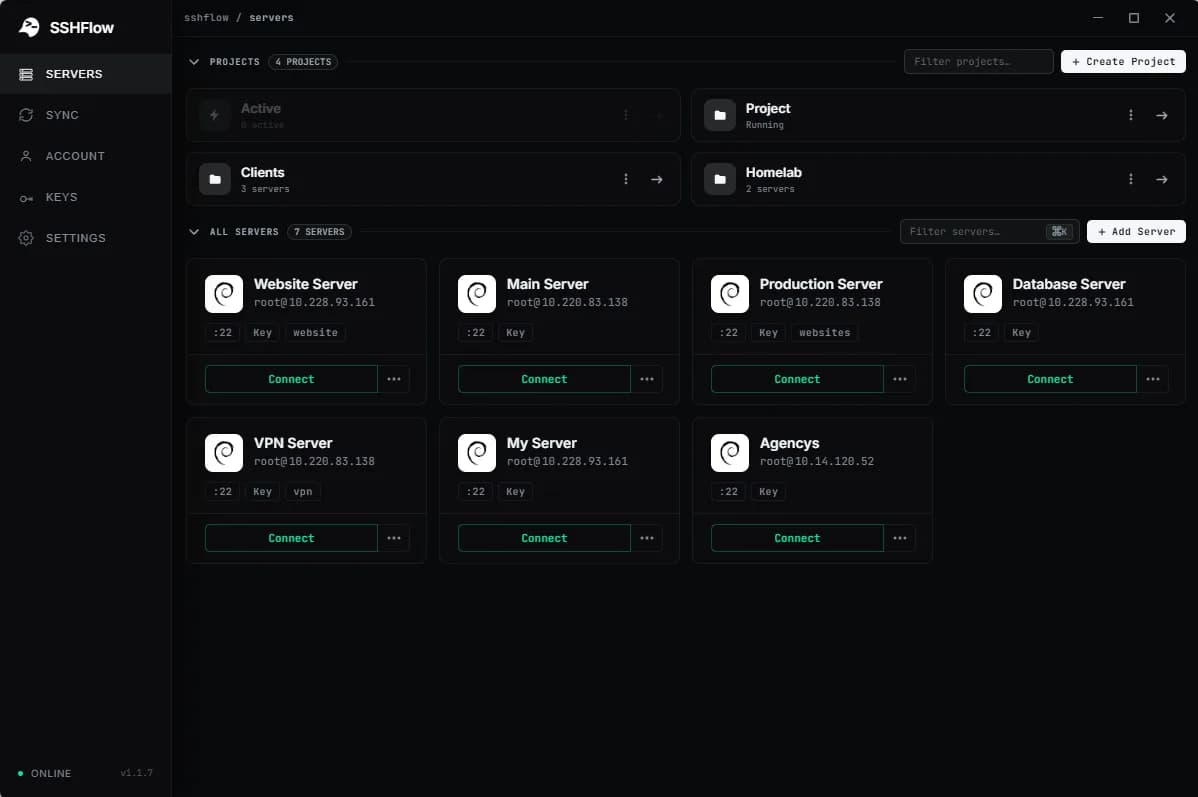Open the Settings gear in sidebar
The width and height of the screenshot is (1198, 797).
point(26,238)
